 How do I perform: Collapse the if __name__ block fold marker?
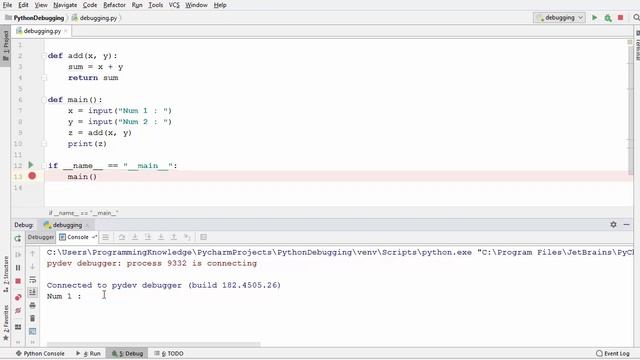click(x=44, y=165)
